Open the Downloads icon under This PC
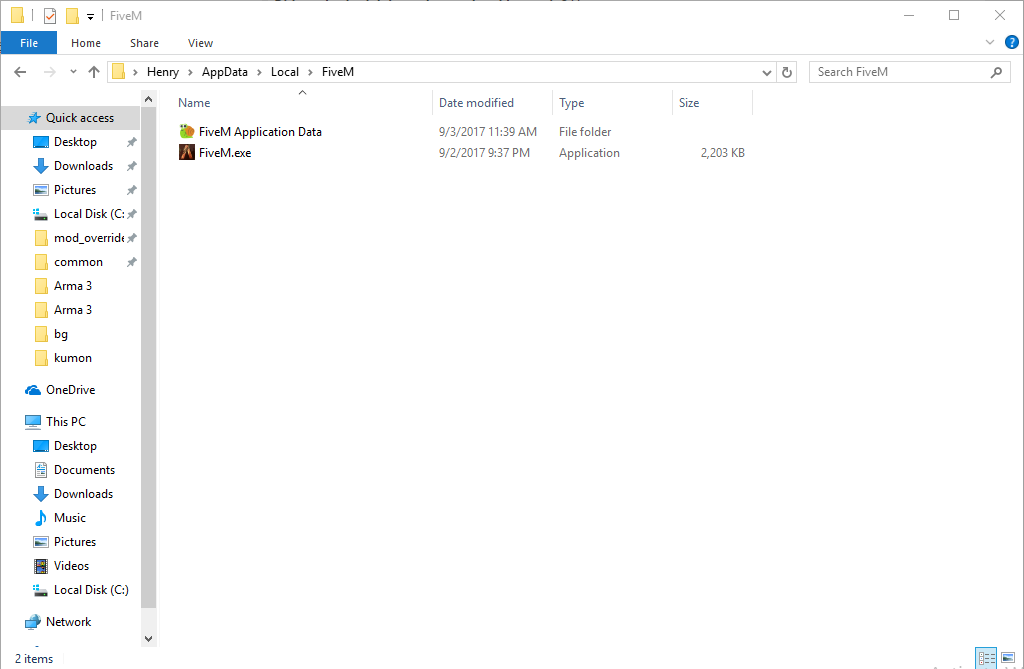1024x669 pixels. 40,494
